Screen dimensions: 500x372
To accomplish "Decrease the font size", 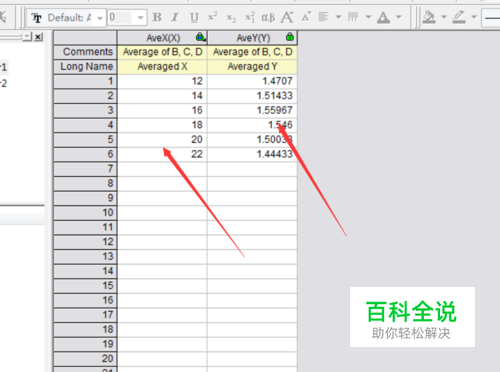I will click(x=306, y=16).
